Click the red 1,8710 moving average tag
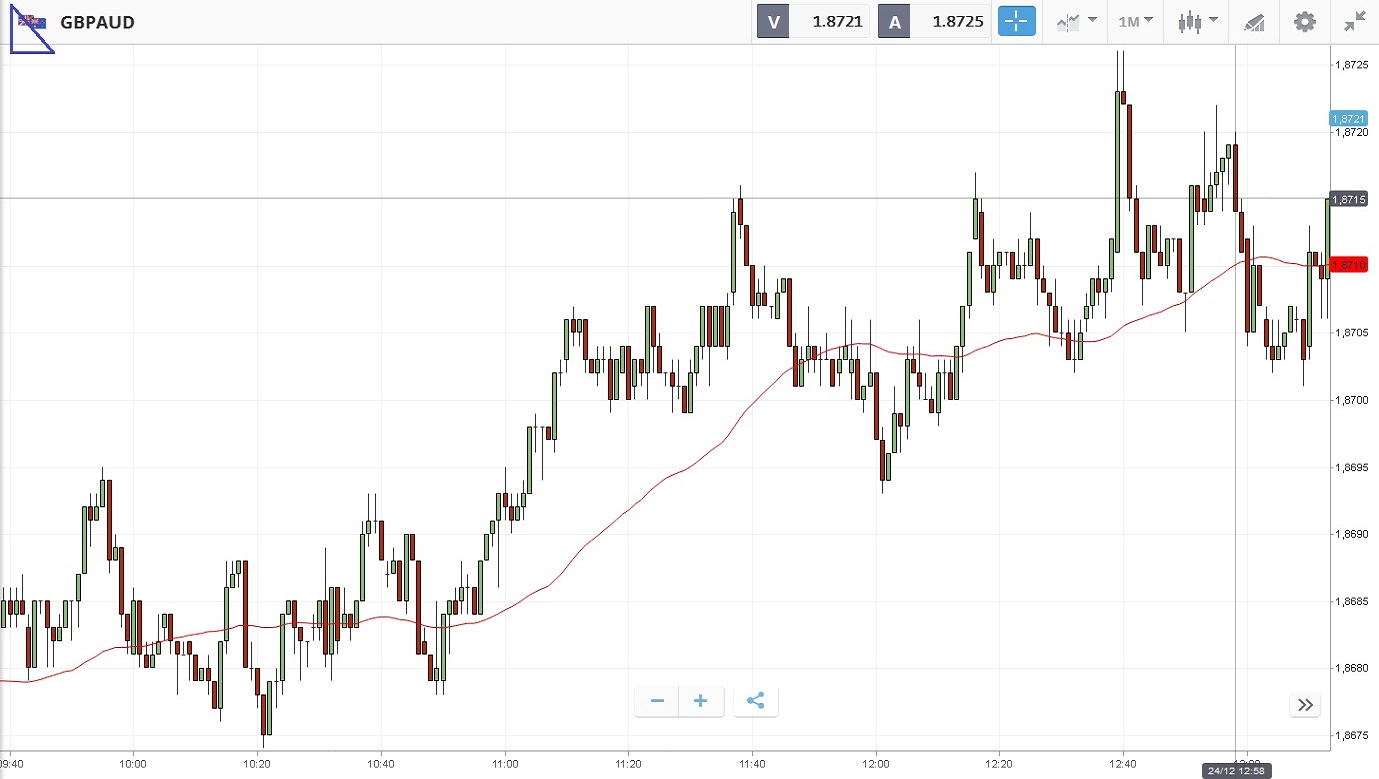The width and height of the screenshot is (1379, 779). coord(1348,265)
